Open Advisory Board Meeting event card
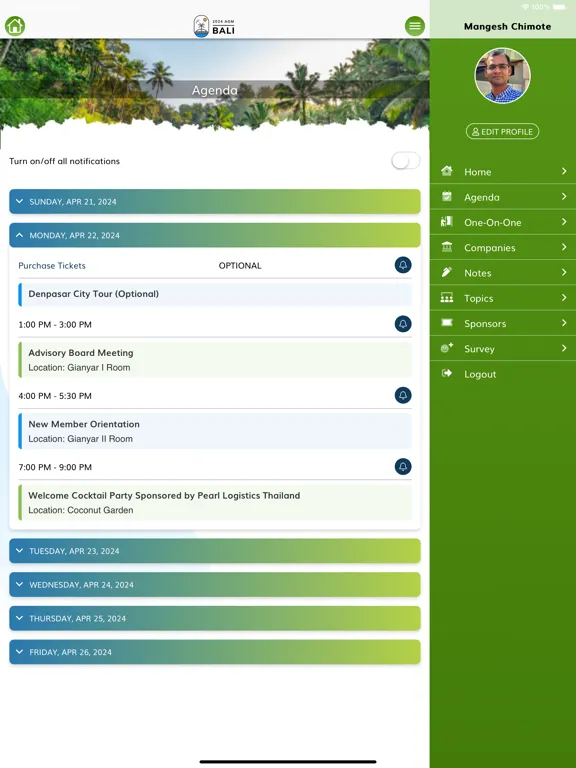 click(x=215, y=360)
